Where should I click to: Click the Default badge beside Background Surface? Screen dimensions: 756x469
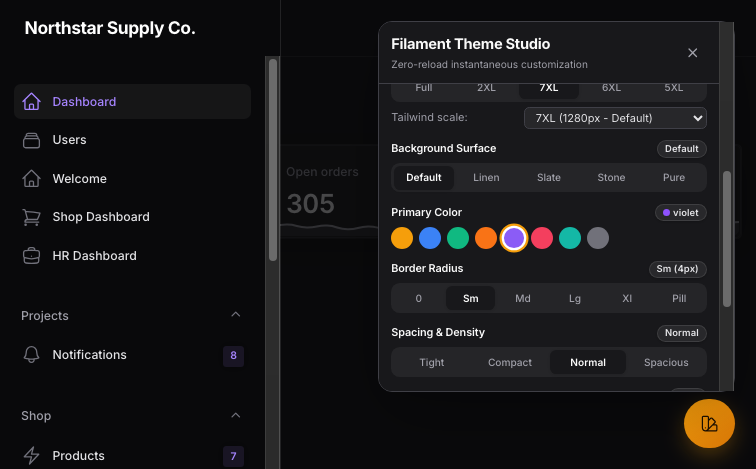682,149
